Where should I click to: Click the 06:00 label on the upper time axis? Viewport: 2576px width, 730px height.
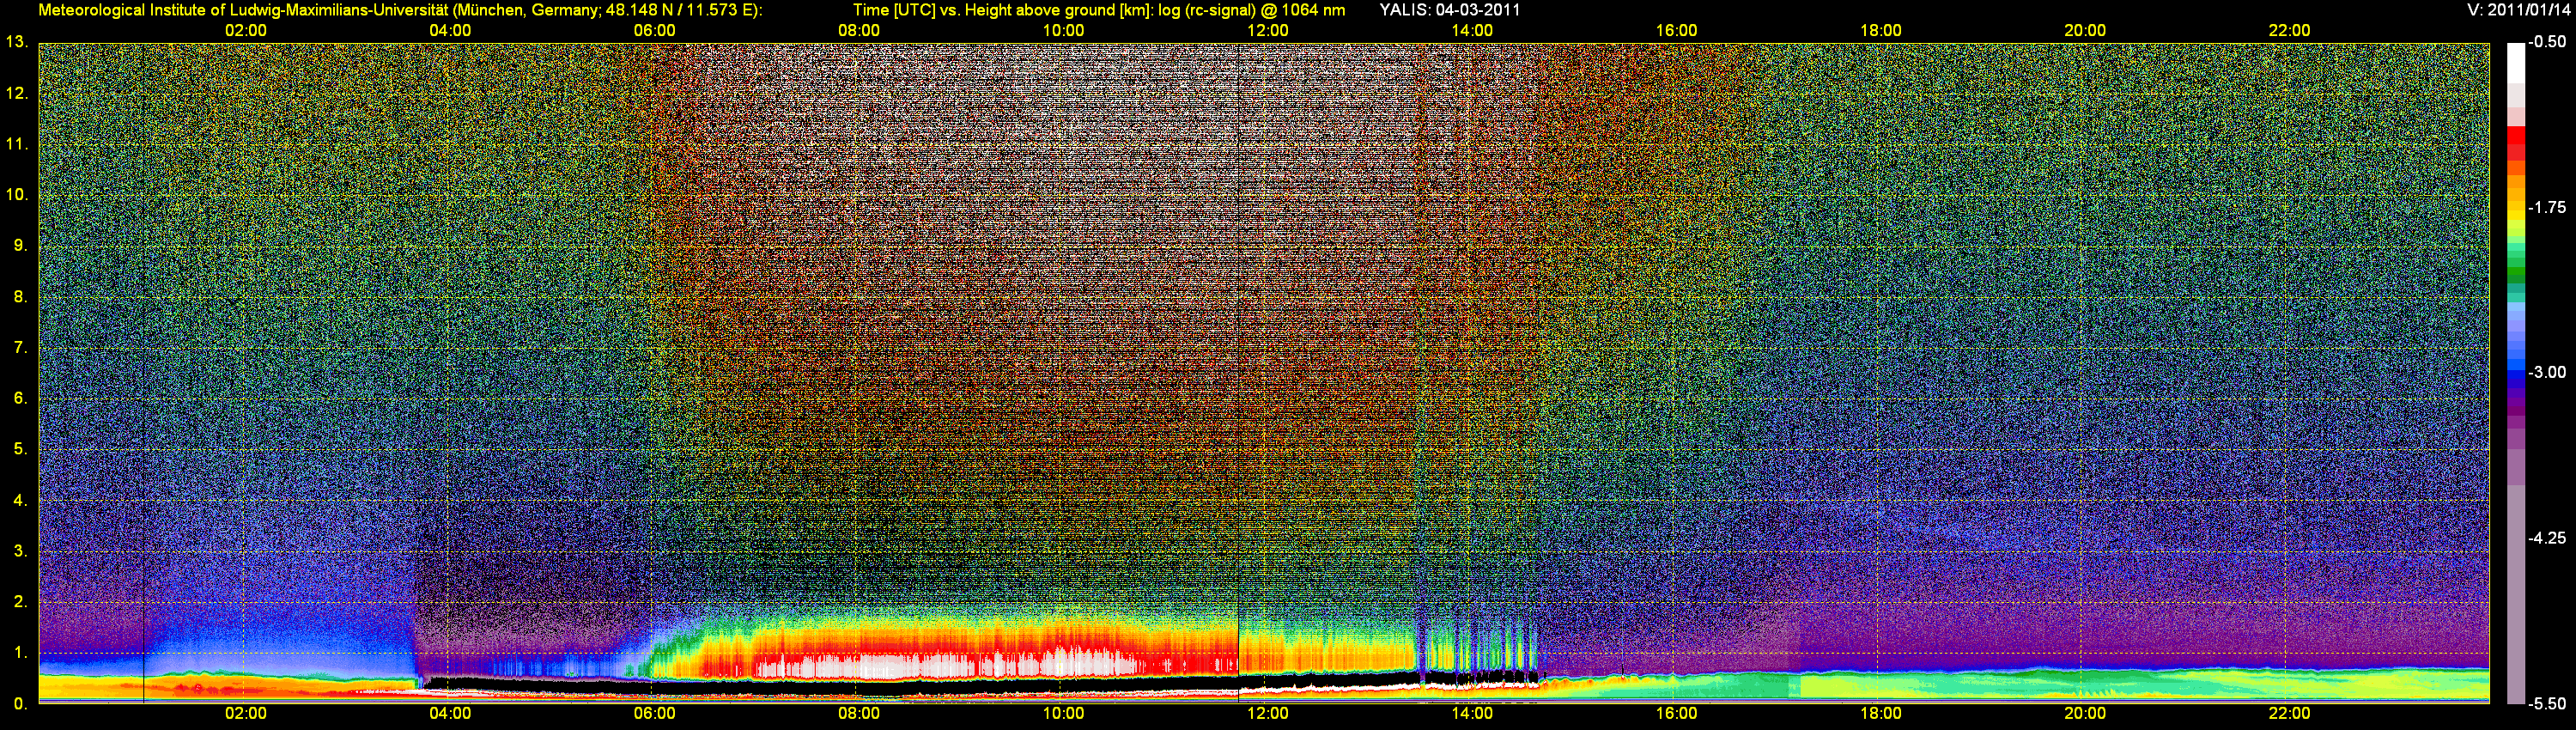coord(654,31)
